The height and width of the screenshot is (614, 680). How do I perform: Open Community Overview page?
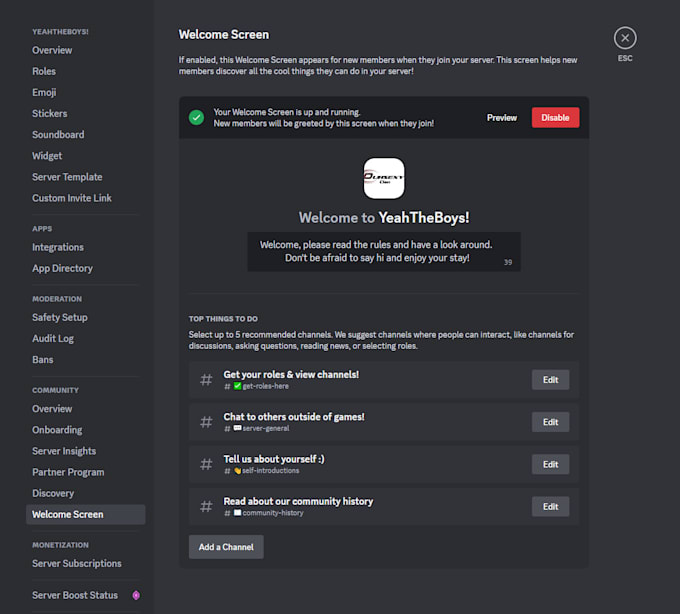pos(52,409)
